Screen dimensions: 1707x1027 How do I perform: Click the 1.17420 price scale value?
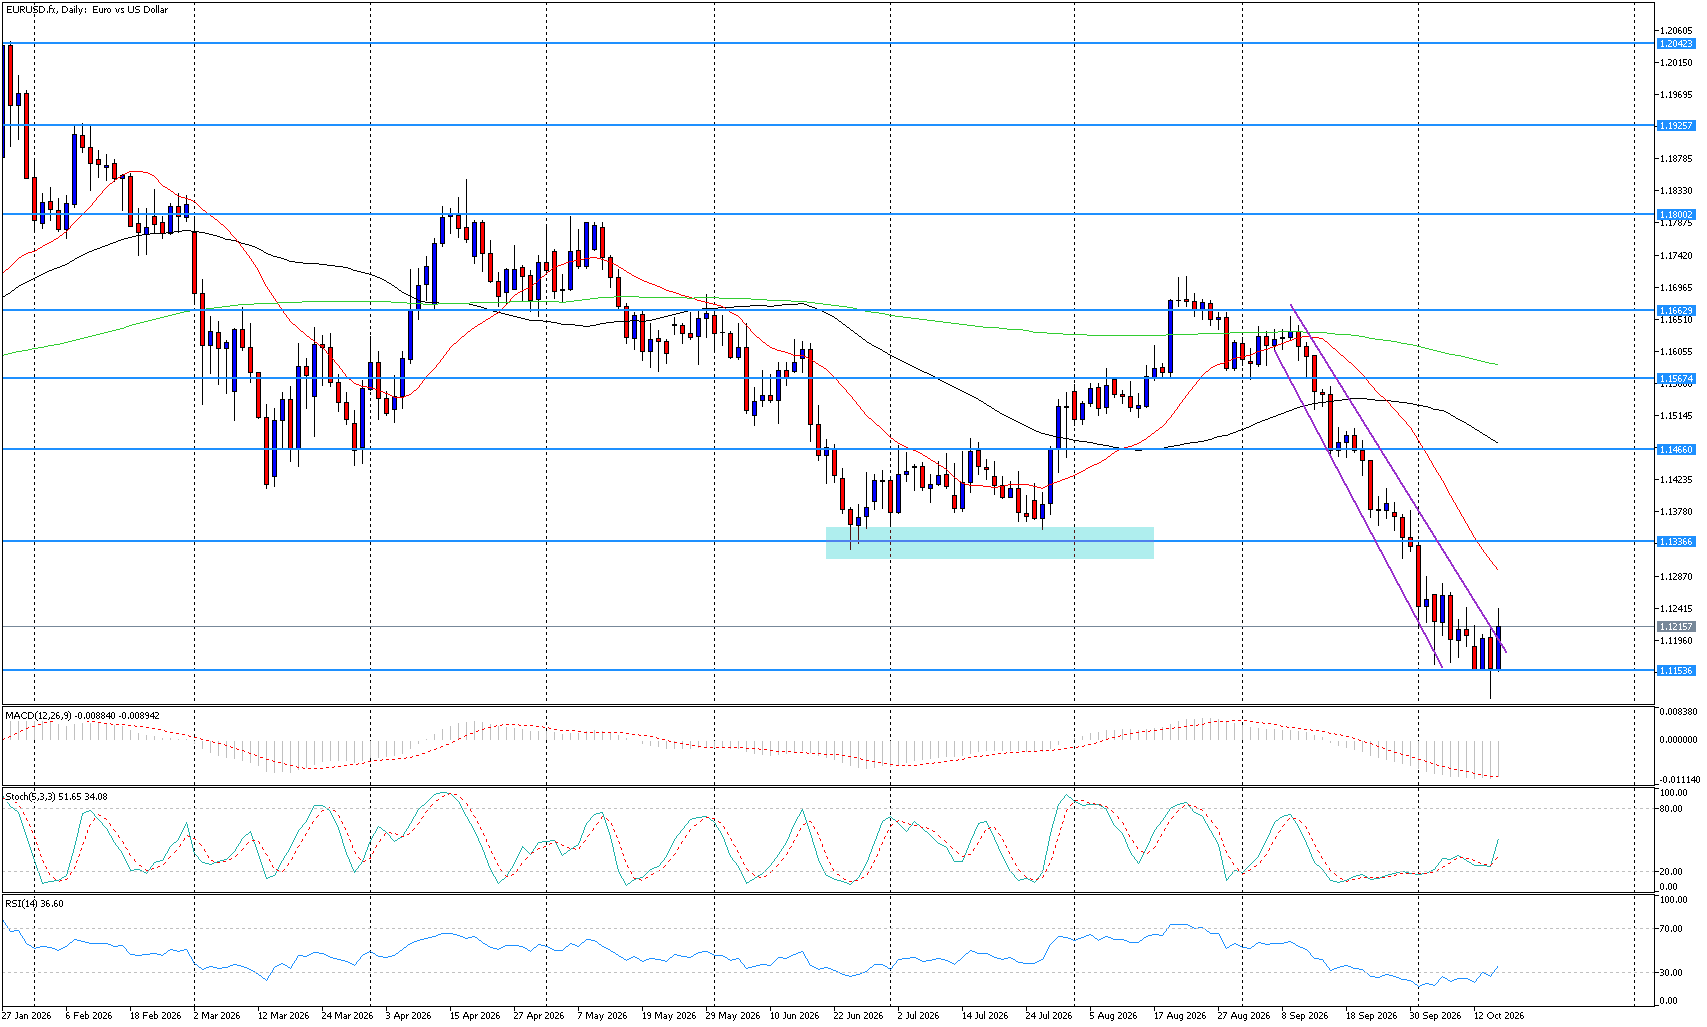1676,256
